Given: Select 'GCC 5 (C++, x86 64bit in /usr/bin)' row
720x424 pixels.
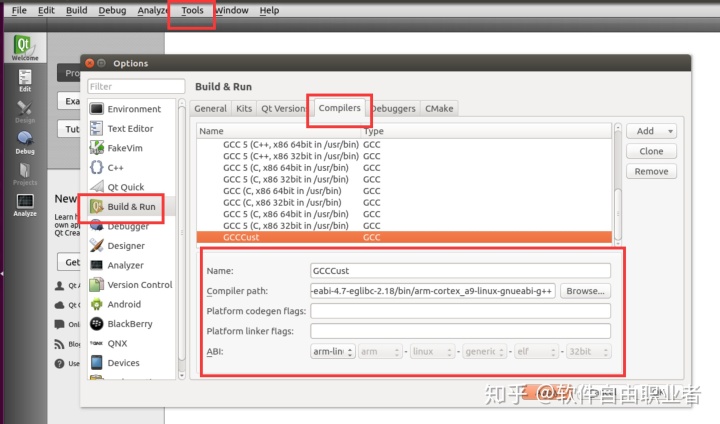Looking at the screenshot, I should click(404, 144).
